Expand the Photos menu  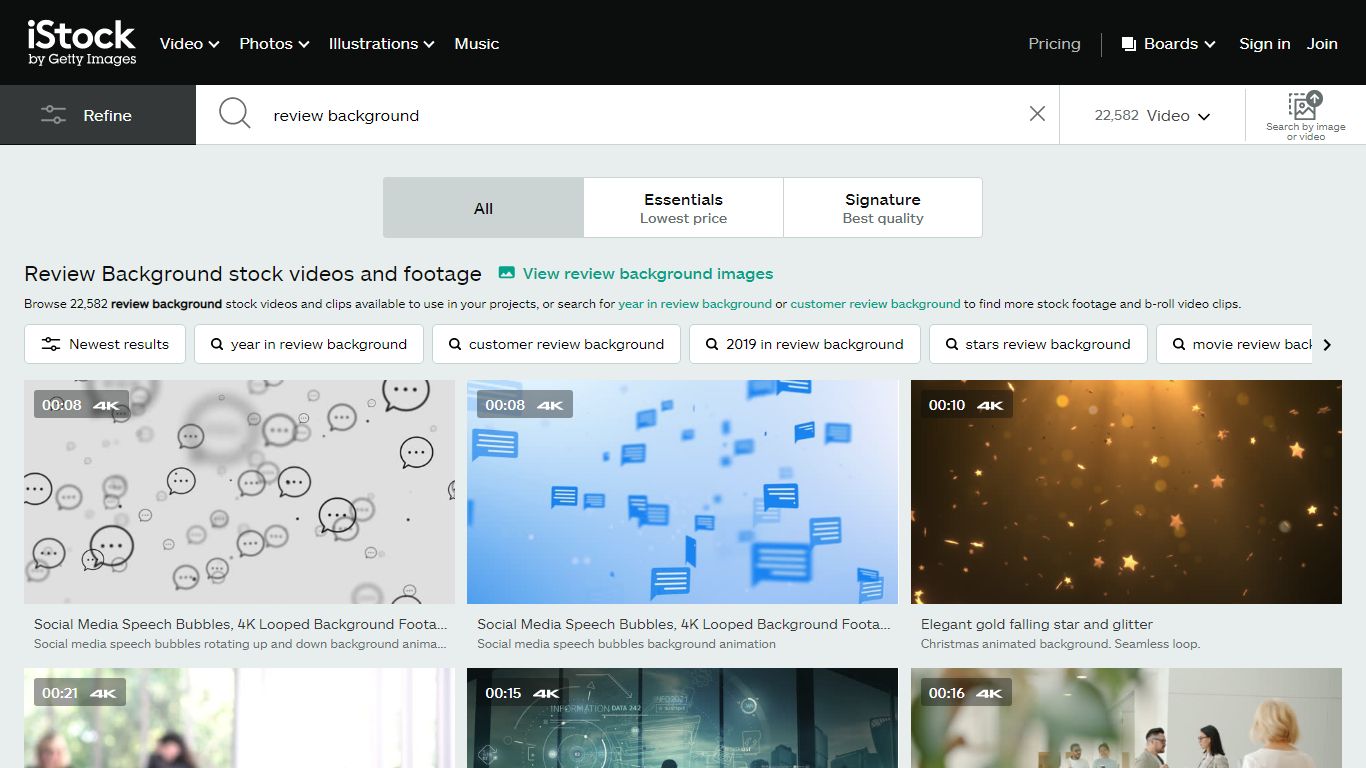(x=274, y=44)
